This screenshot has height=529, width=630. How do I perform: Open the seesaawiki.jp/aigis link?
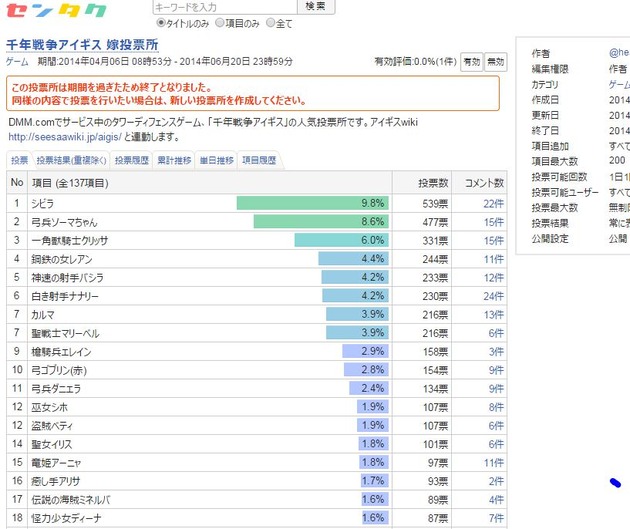[x=65, y=137]
